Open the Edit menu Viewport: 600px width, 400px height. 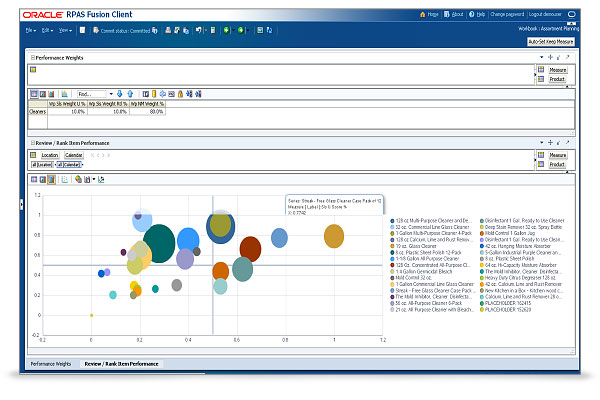[47, 30]
